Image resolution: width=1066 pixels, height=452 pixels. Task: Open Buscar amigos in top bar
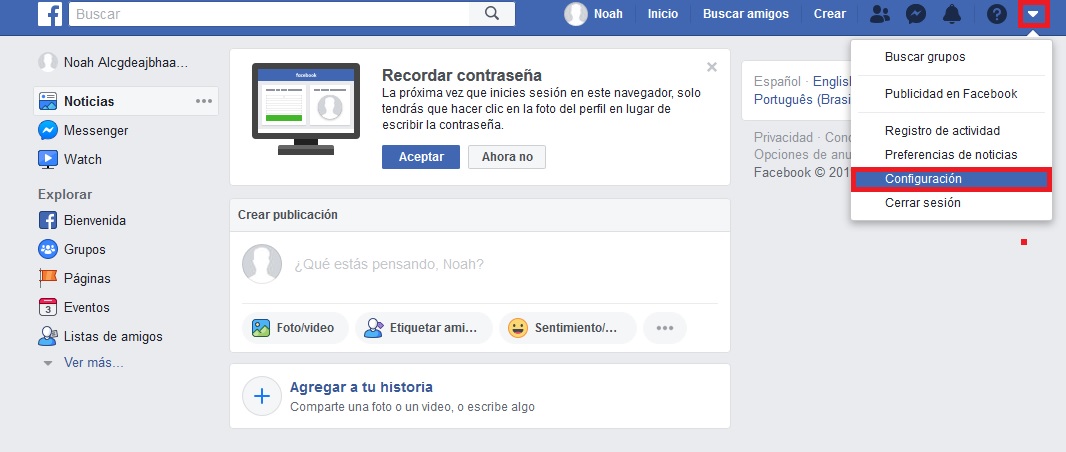746,14
